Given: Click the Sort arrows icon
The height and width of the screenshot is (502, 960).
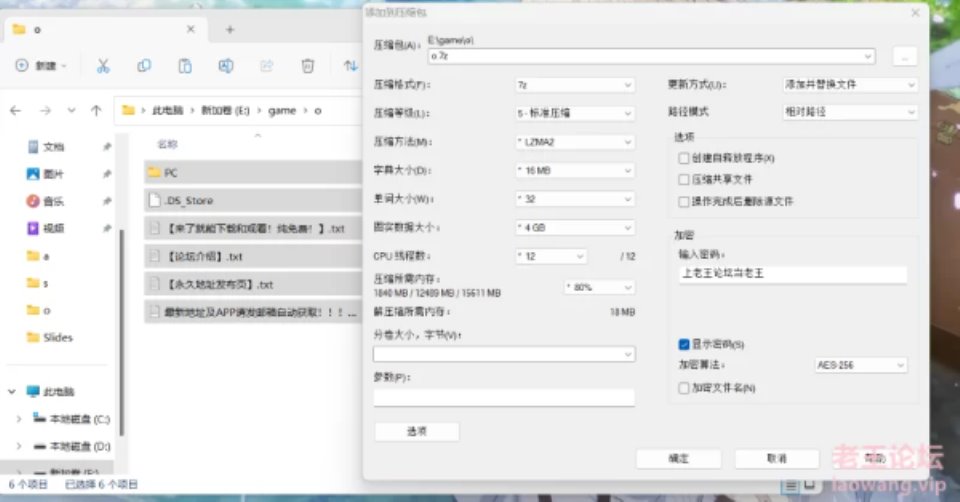Looking at the screenshot, I should [x=350, y=66].
